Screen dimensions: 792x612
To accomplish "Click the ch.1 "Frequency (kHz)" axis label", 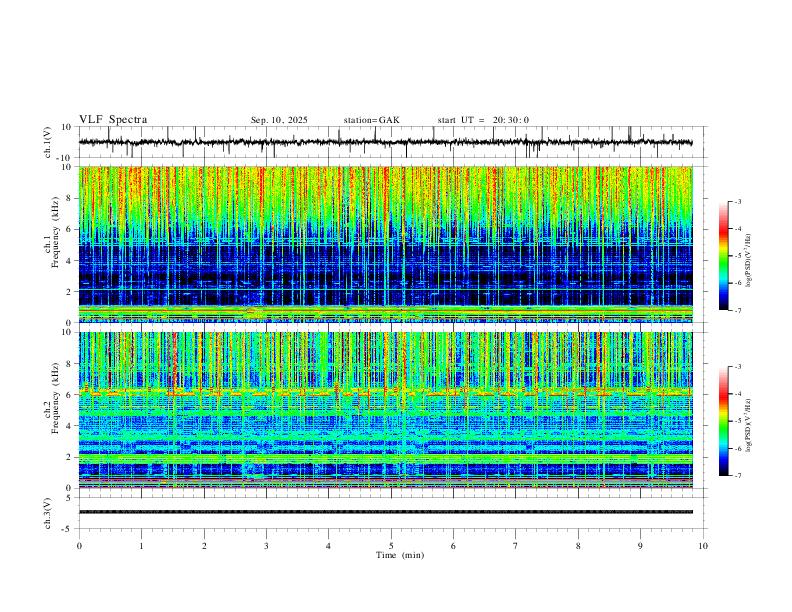I will 56,230.
